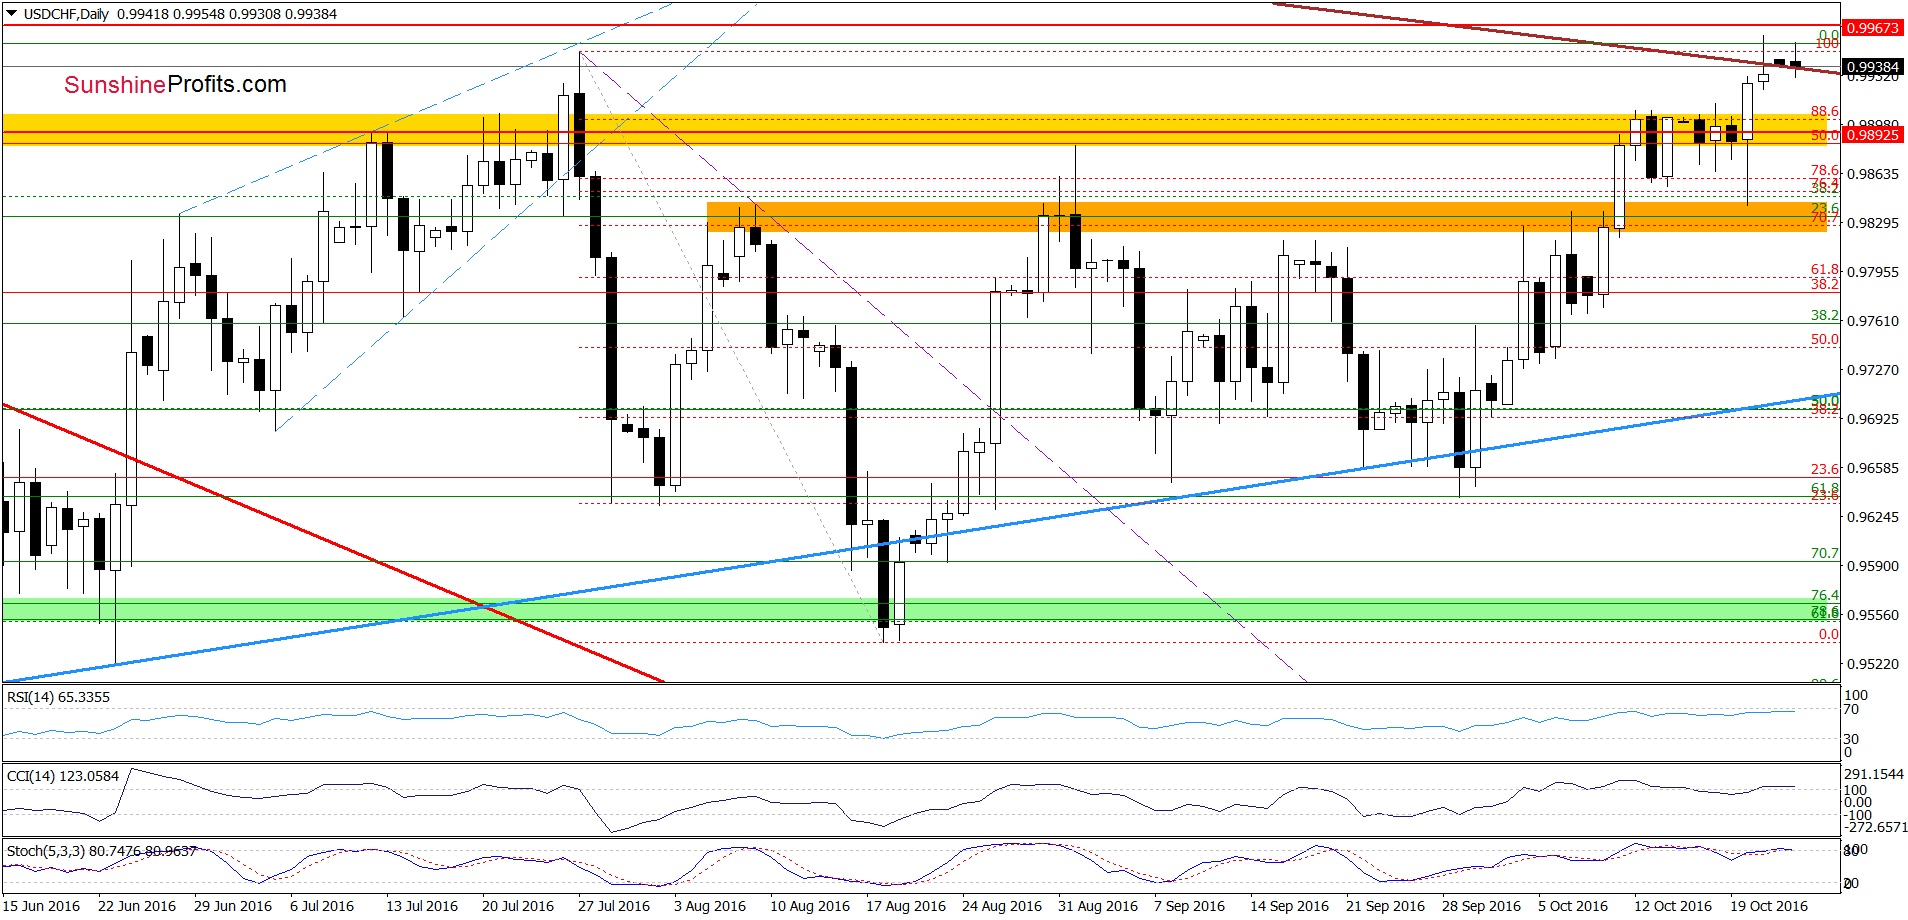Click the 29 Jun 2016 date label

coord(233,906)
